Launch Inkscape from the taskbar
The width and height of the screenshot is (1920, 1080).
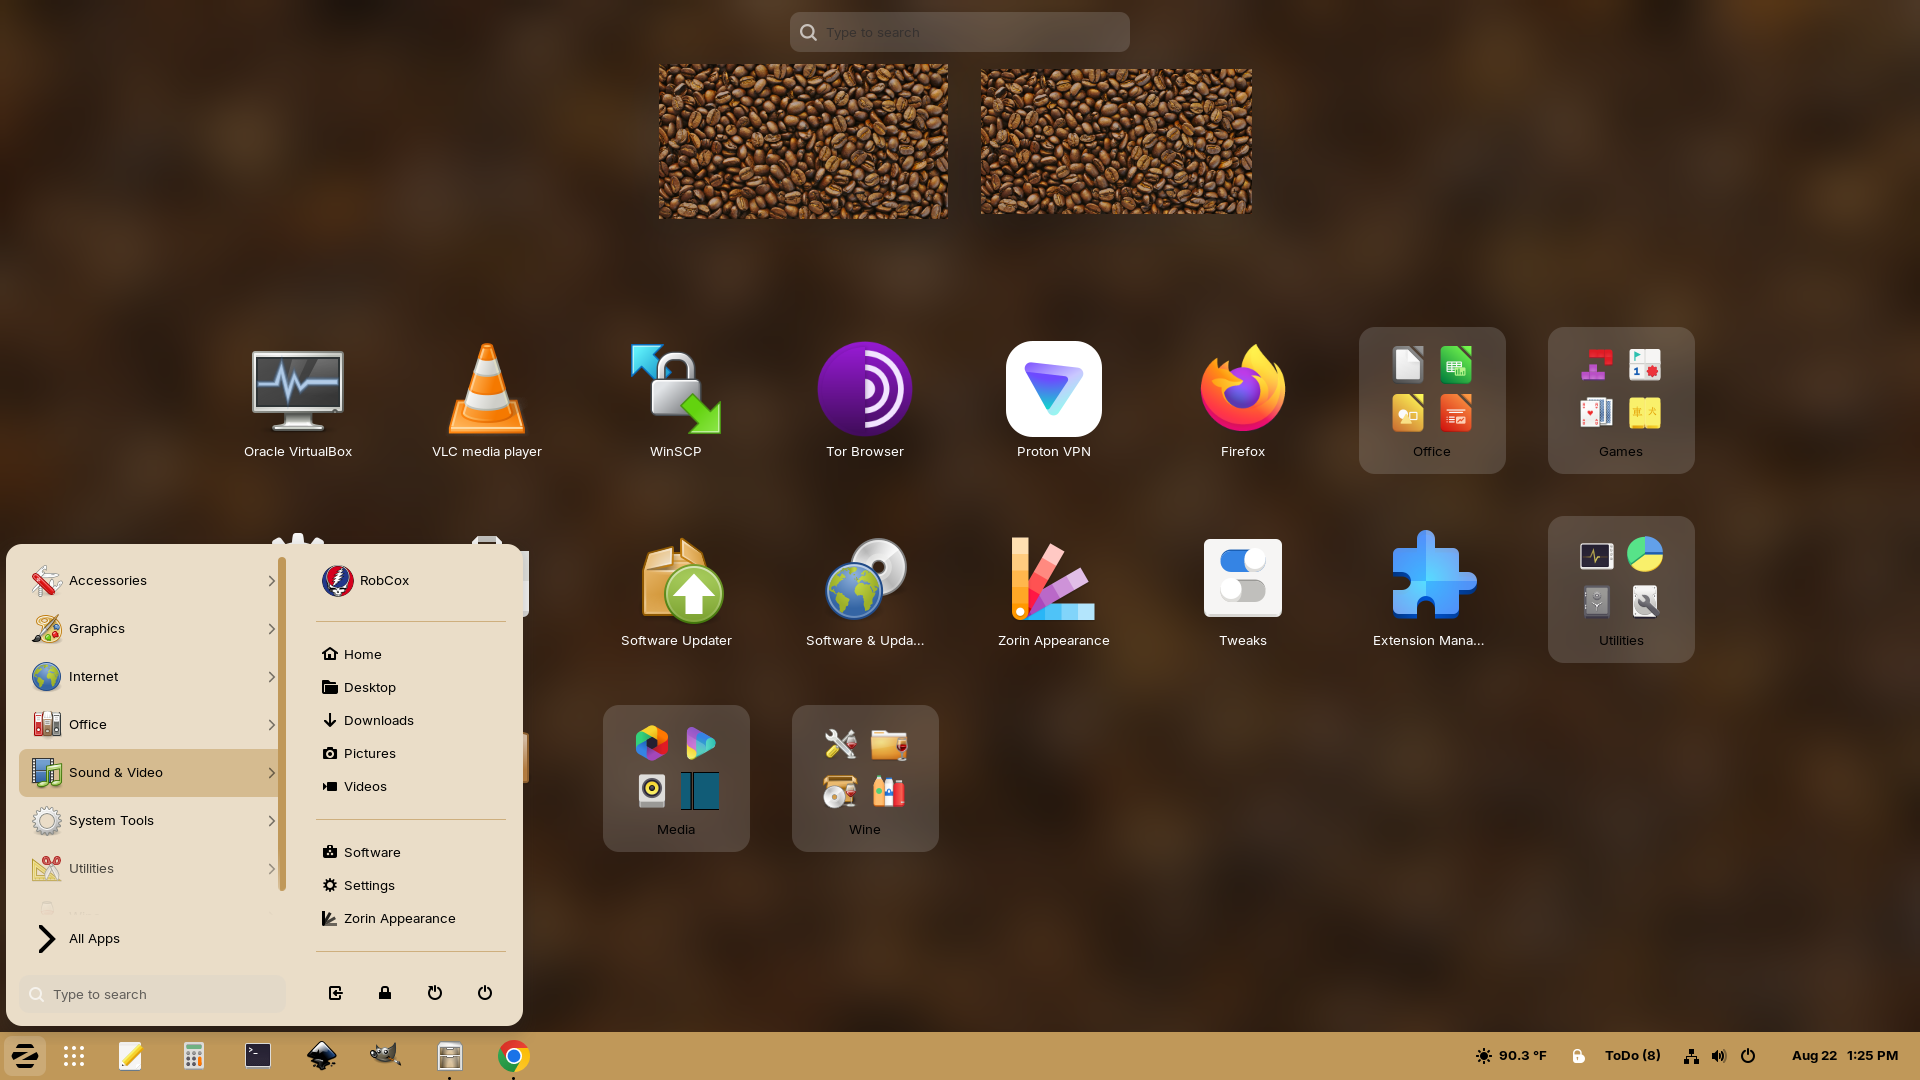pos(322,1056)
